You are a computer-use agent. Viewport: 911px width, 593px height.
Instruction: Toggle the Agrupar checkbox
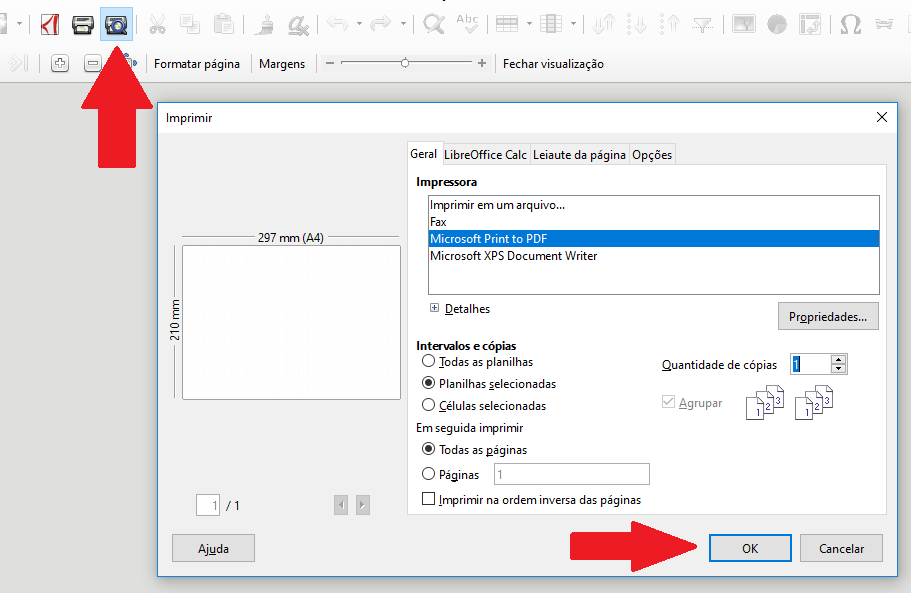[x=668, y=402]
